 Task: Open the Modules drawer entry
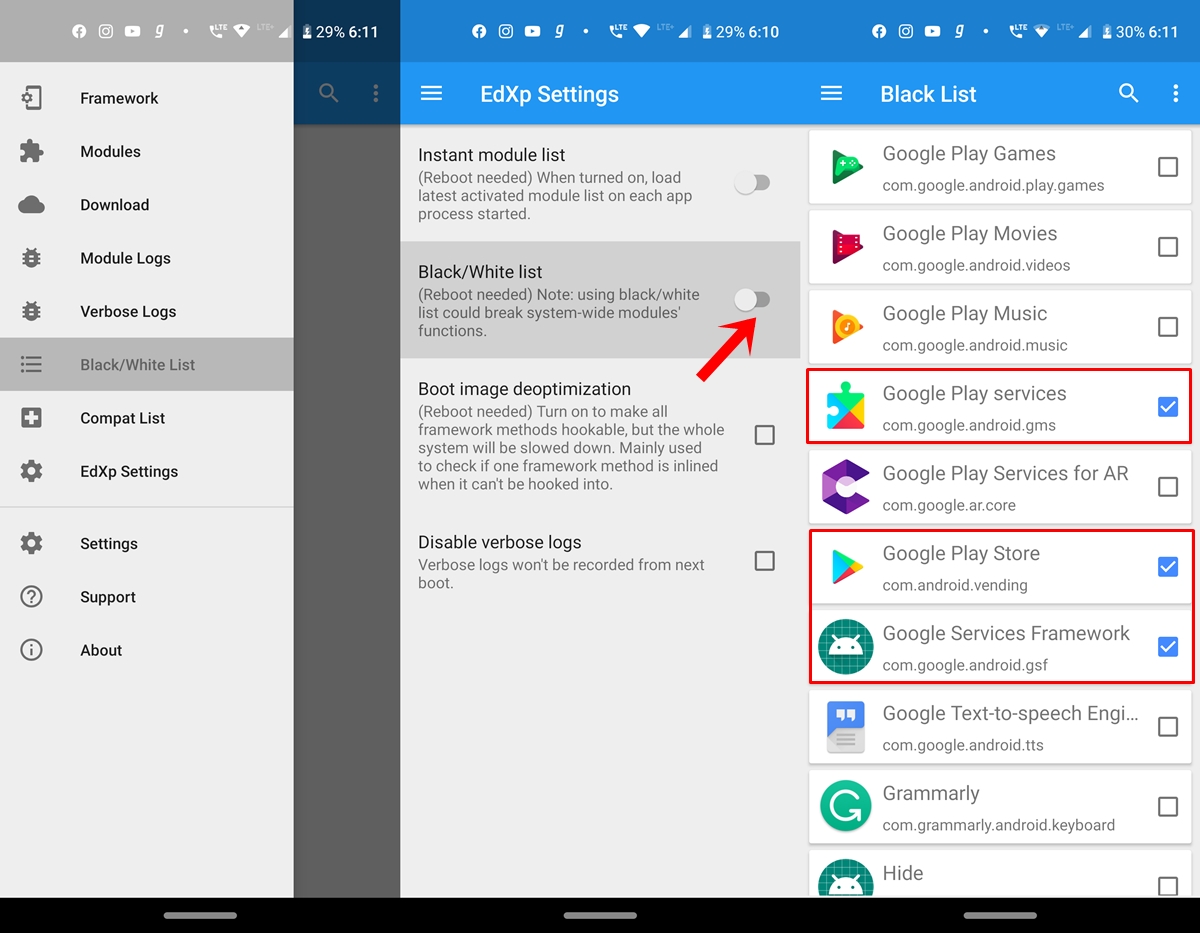coord(146,151)
